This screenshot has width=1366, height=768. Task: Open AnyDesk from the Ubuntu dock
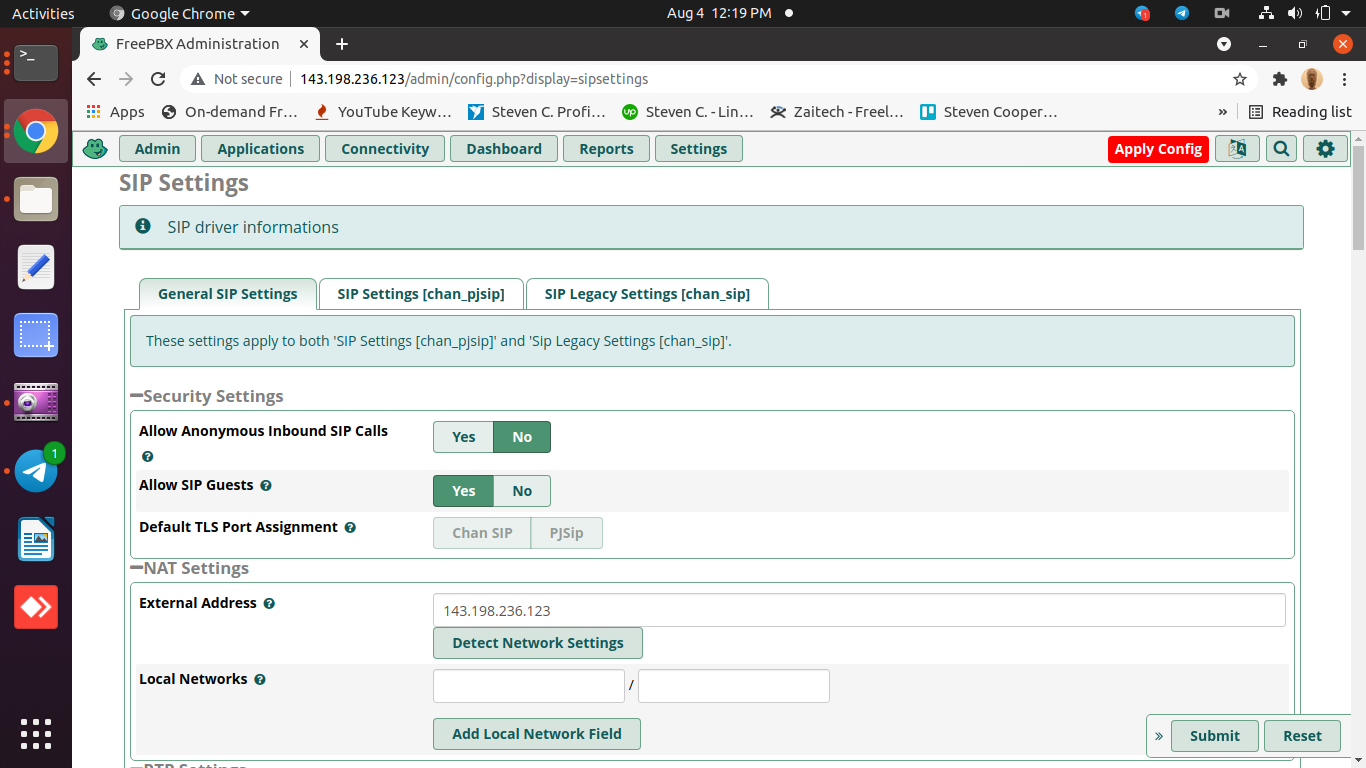[36, 607]
